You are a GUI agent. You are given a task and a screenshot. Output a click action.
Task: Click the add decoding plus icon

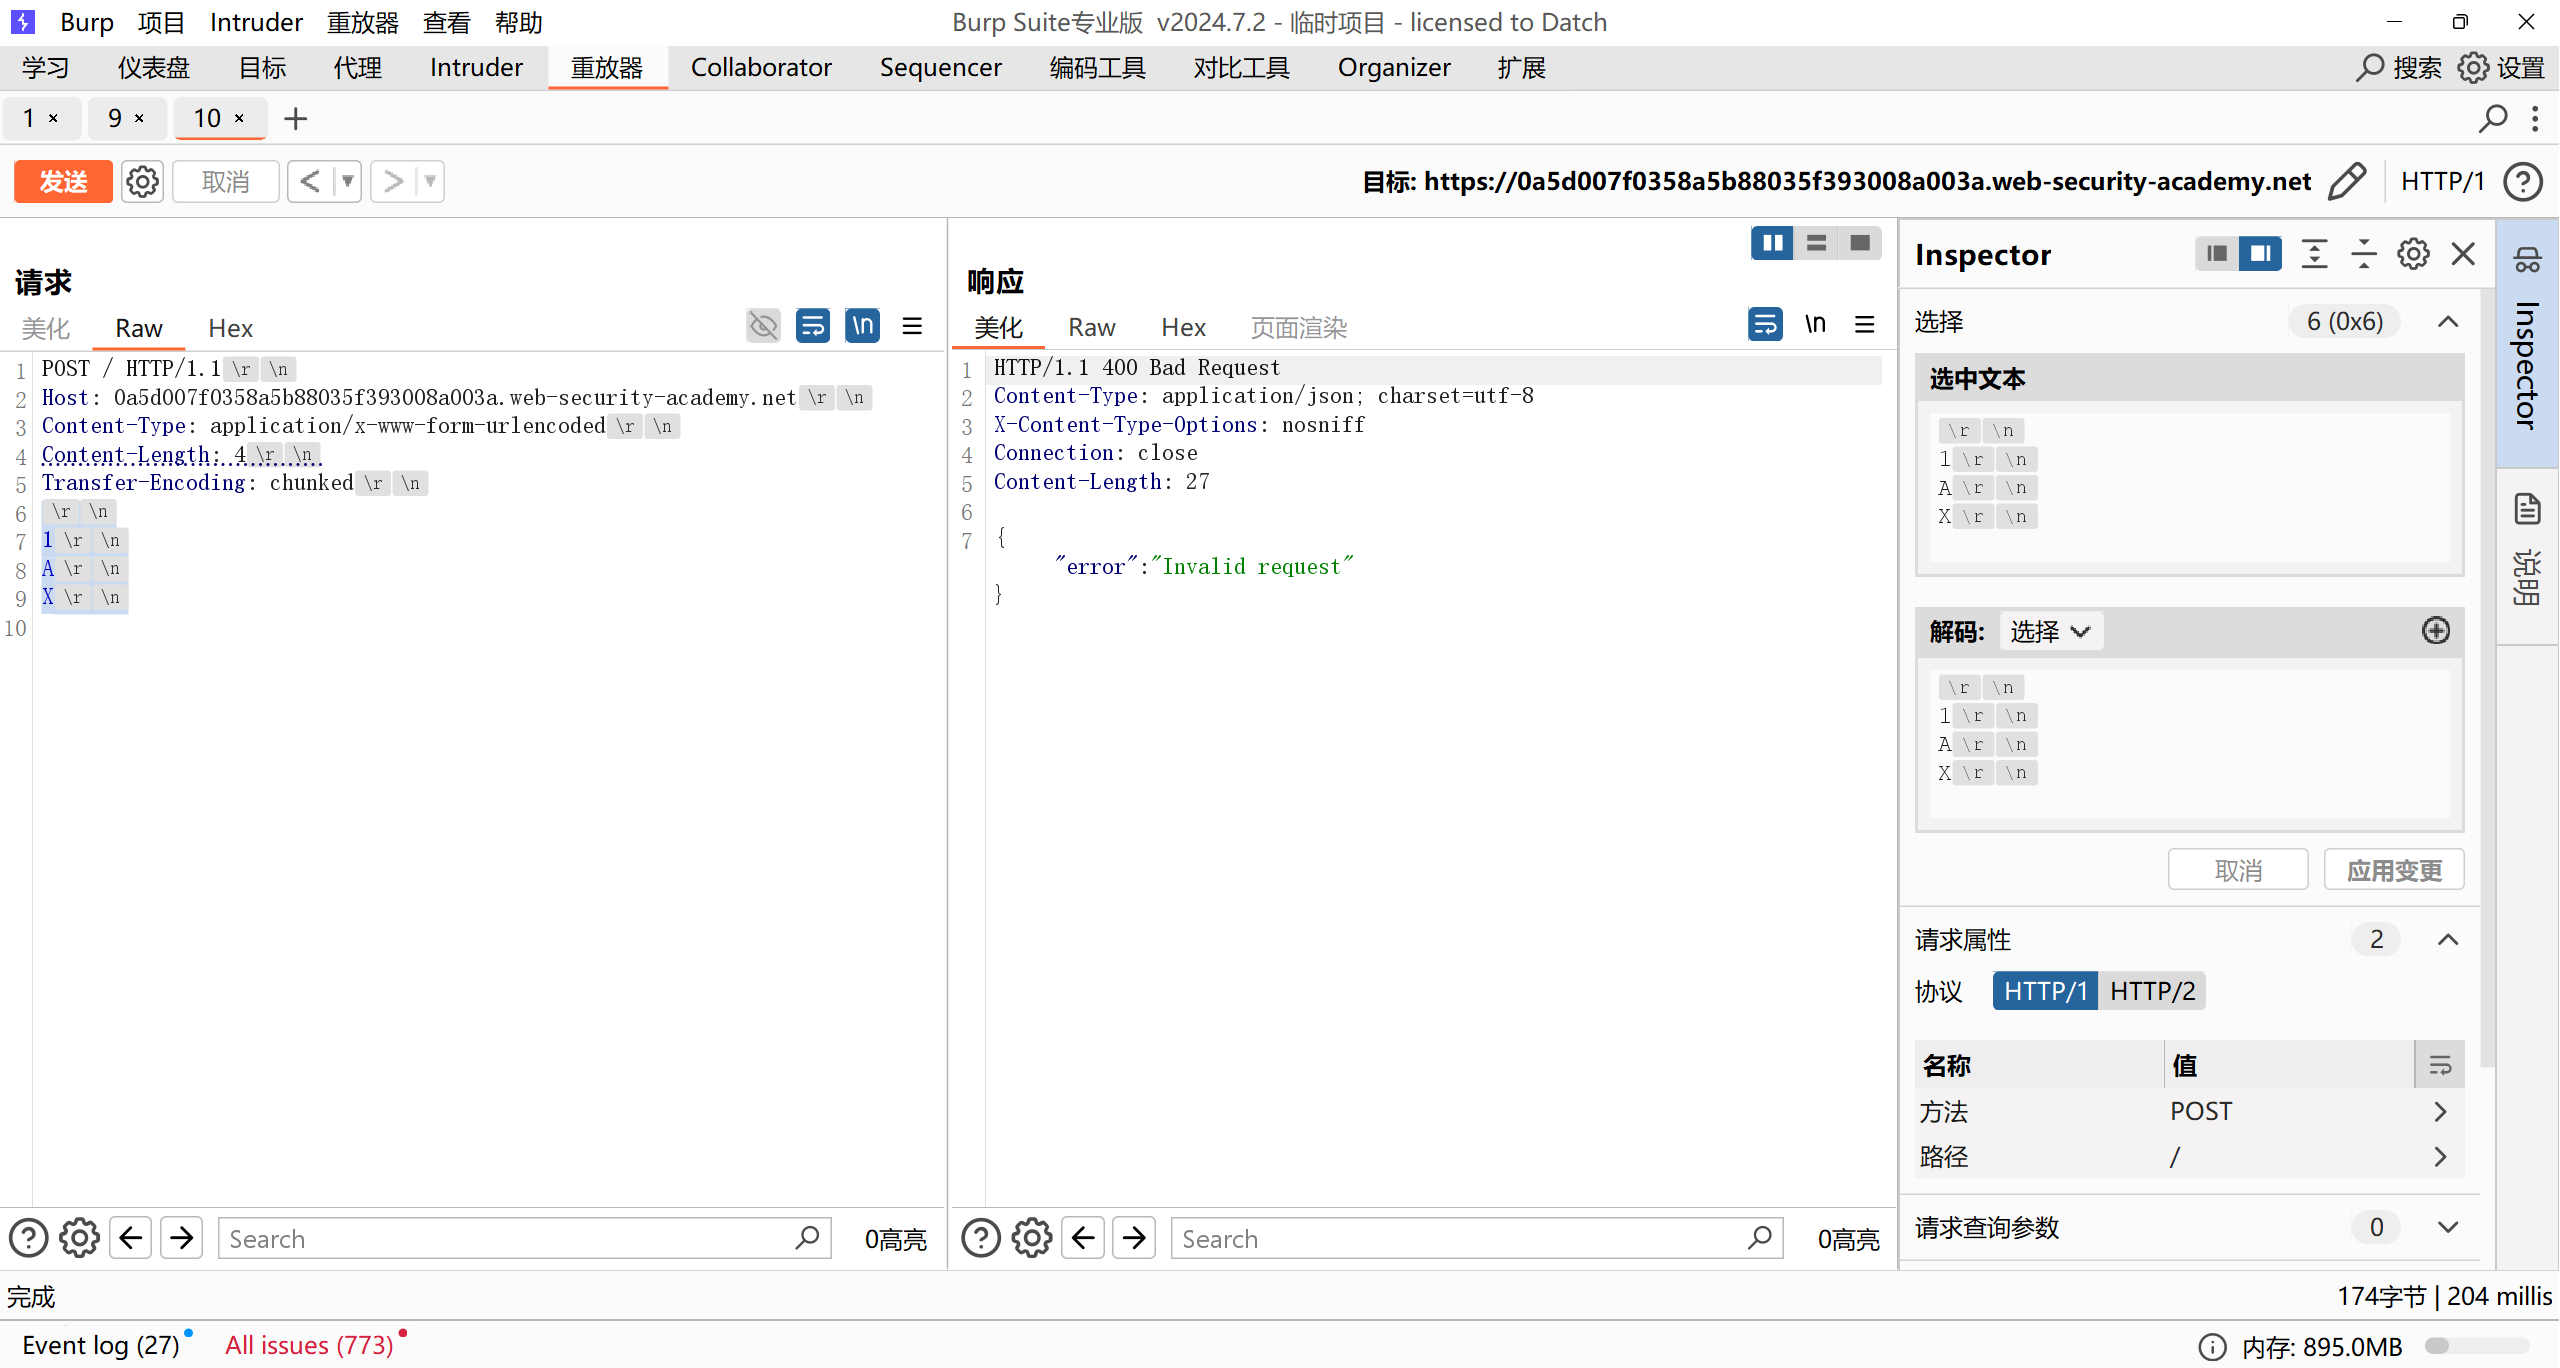2435,630
